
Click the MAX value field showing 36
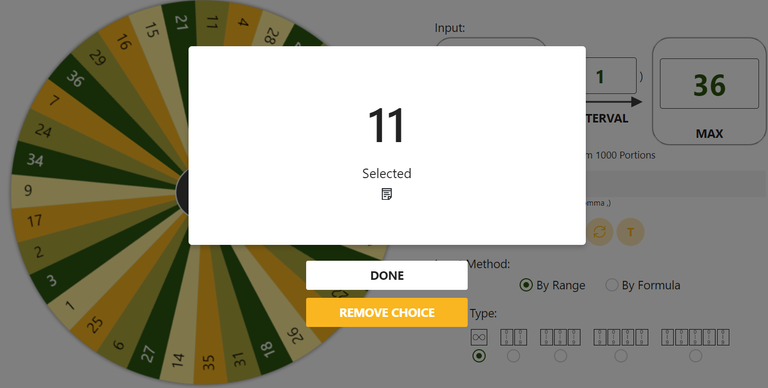(x=709, y=84)
